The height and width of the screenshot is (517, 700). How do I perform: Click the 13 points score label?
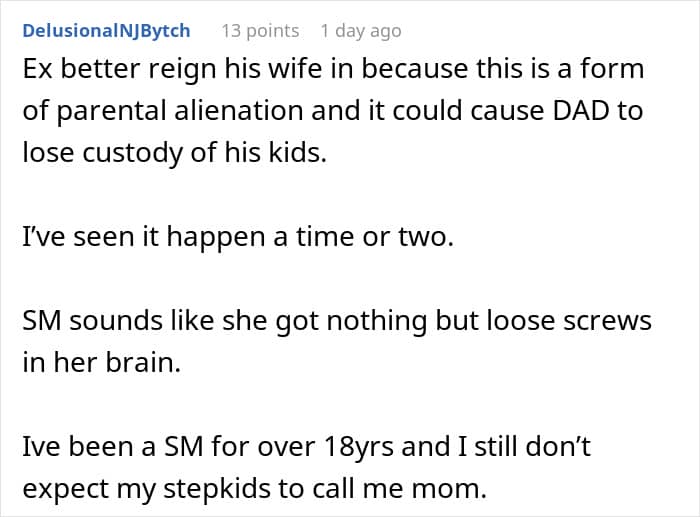tap(260, 31)
